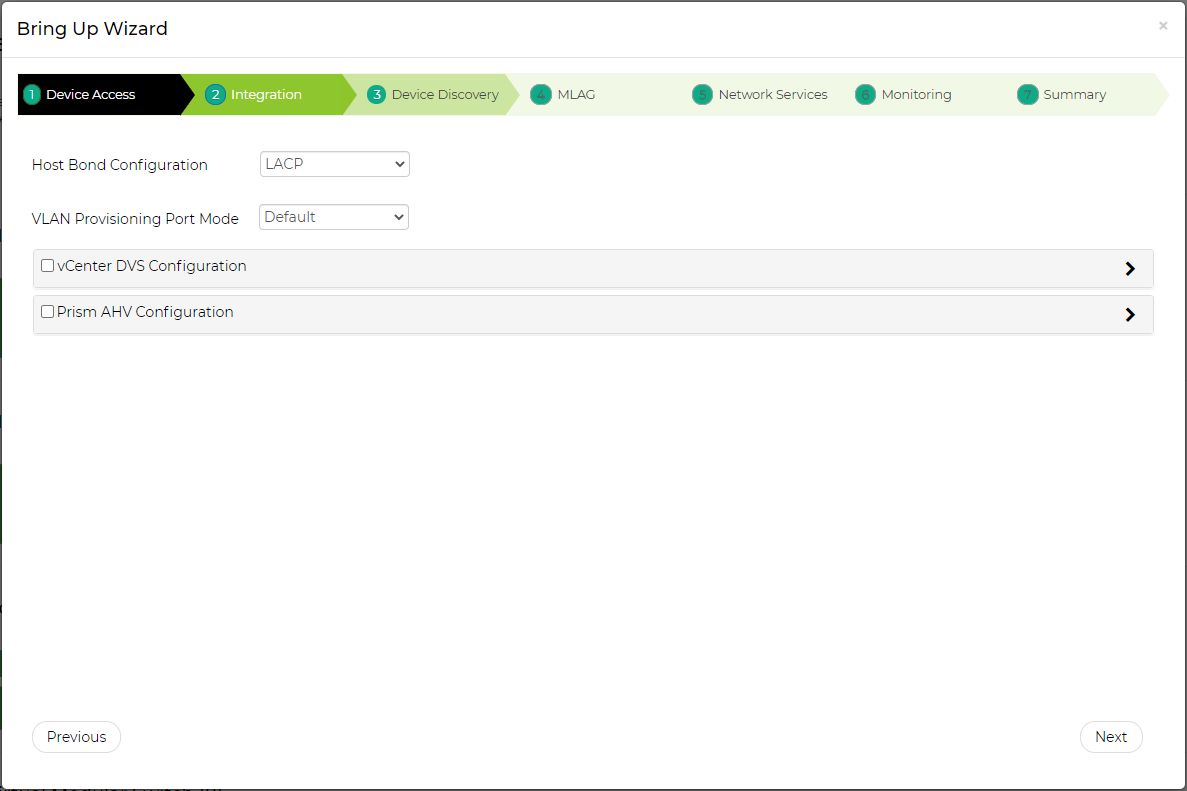Click the step 1 number circle icon
This screenshot has width=1187, height=791.
point(32,95)
